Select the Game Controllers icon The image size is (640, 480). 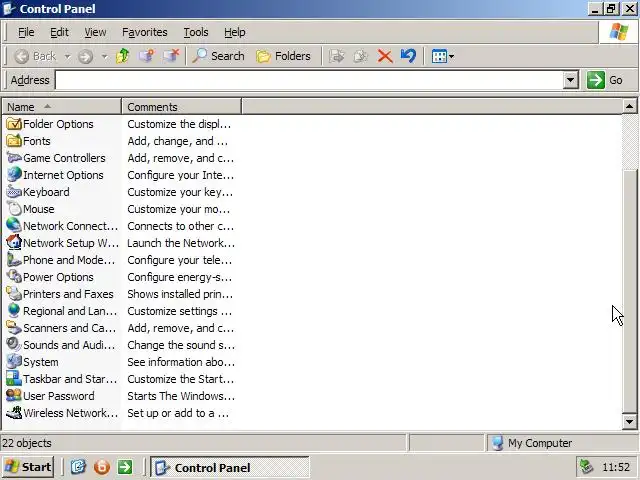pyautogui.click(x=14, y=158)
